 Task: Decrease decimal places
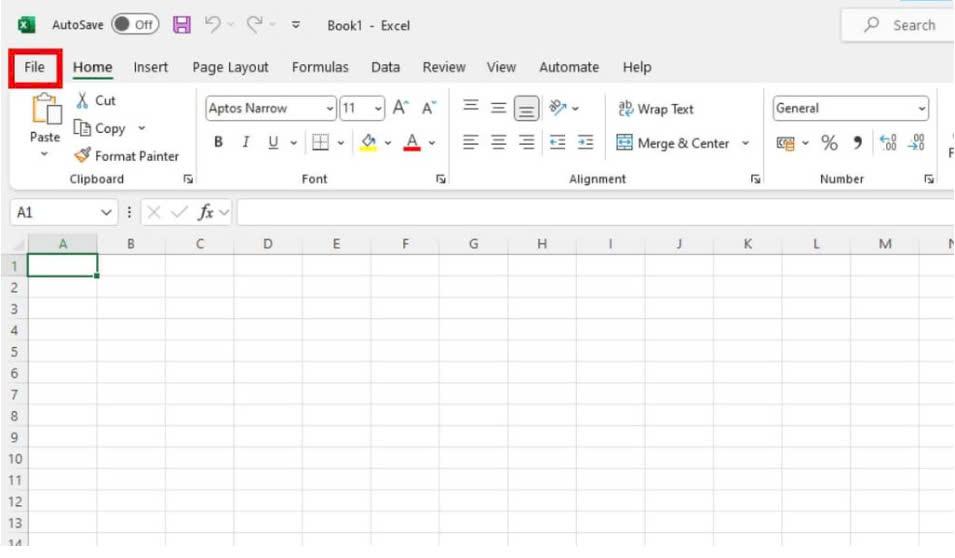(x=917, y=143)
